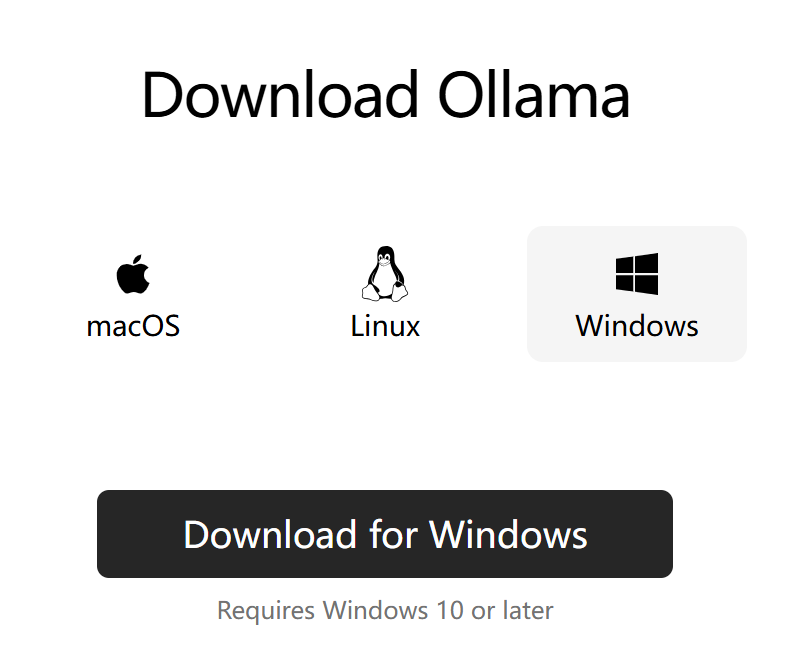Choose the penguin platform option
The image size is (795, 671).
click(x=385, y=294)
